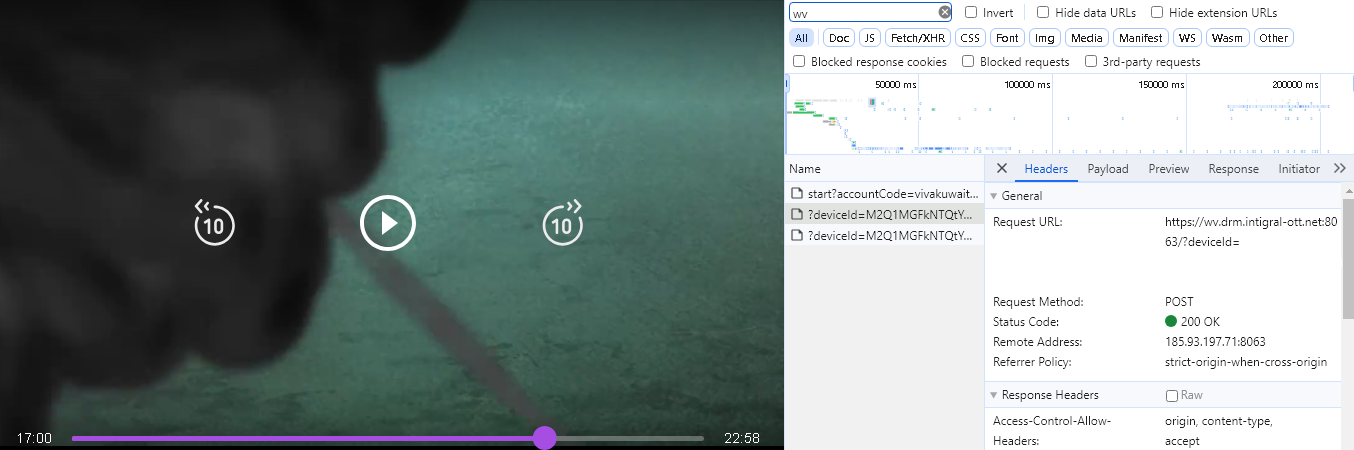
Task: Toggle 3rd-party requests checkbox
Action: click(x=1091, y=61)
